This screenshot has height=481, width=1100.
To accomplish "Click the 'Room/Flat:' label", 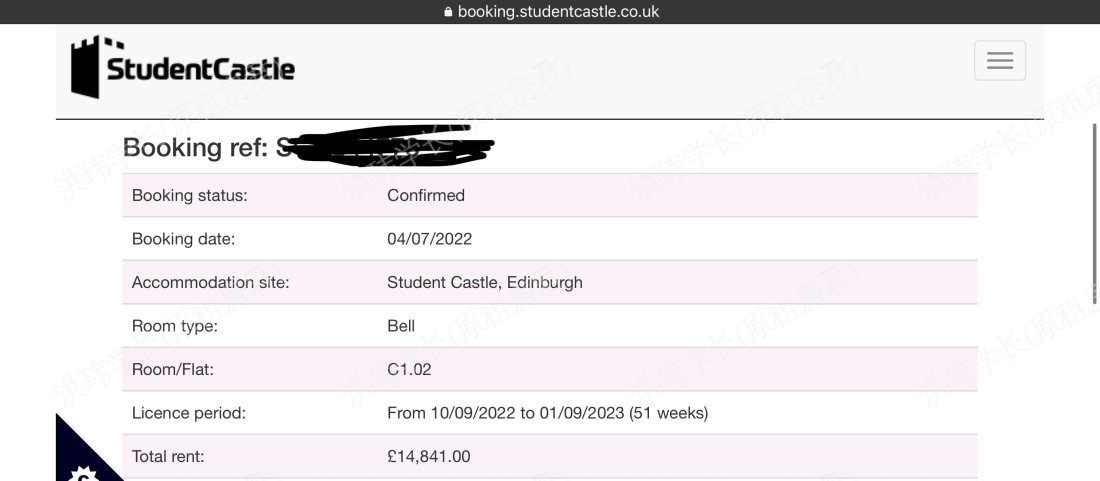I will pyautogui.click(x=173, y=370).
